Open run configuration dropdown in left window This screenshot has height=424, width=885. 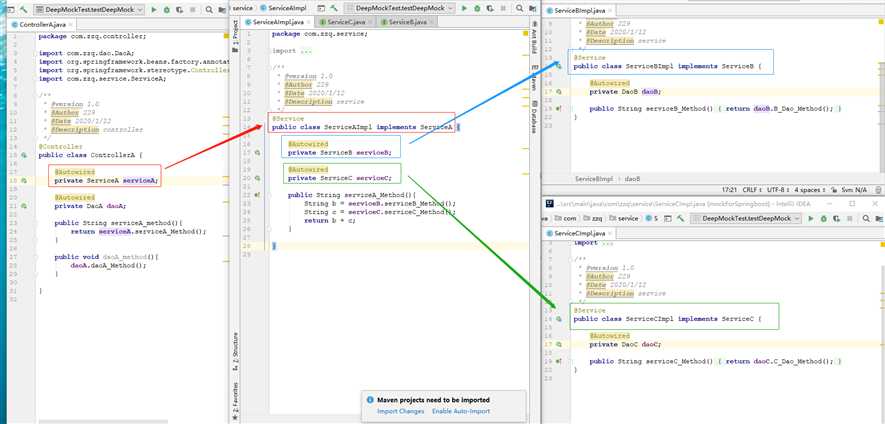pyautogui.click(x=90, y=9)
